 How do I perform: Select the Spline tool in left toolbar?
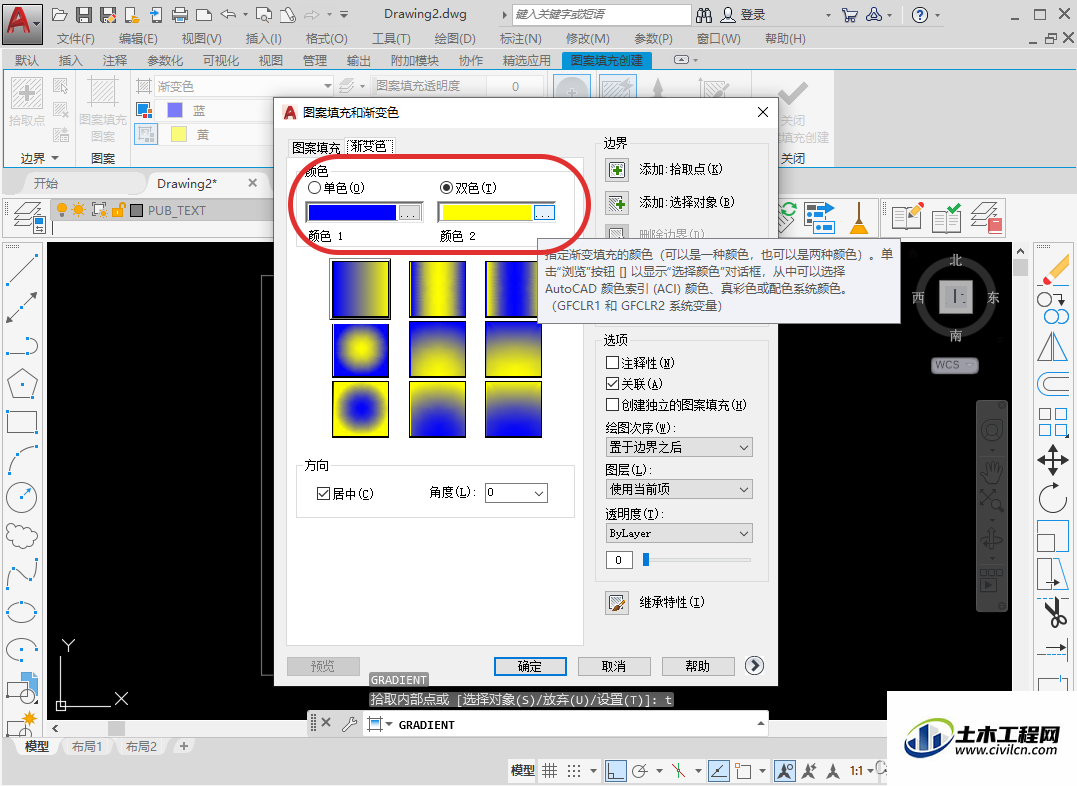[22, 574]
